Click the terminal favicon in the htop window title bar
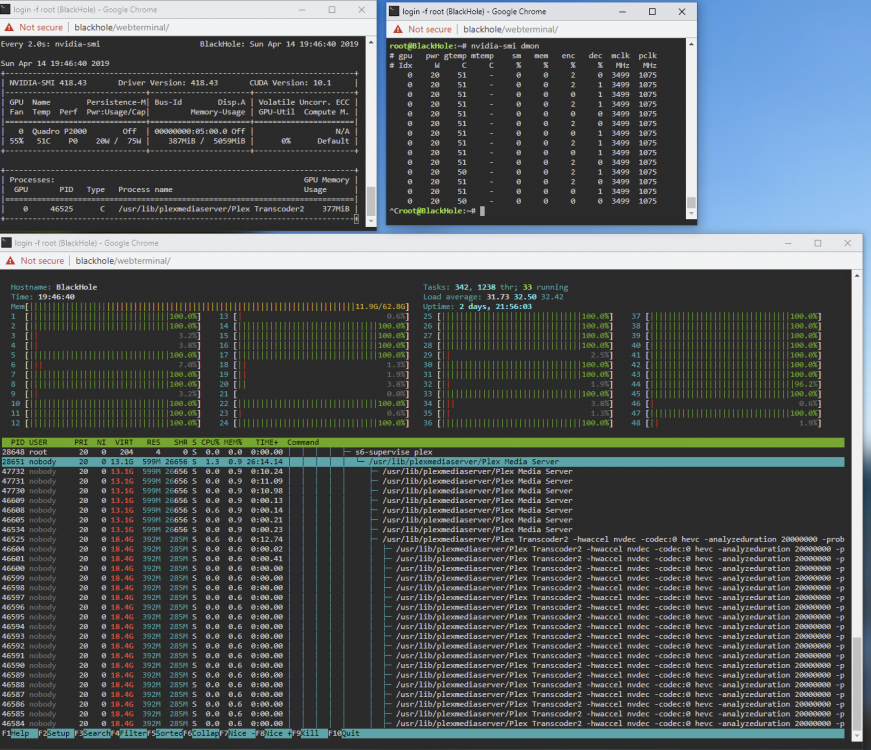The height and width of the screenshot is (750, 871). point(7,243)
